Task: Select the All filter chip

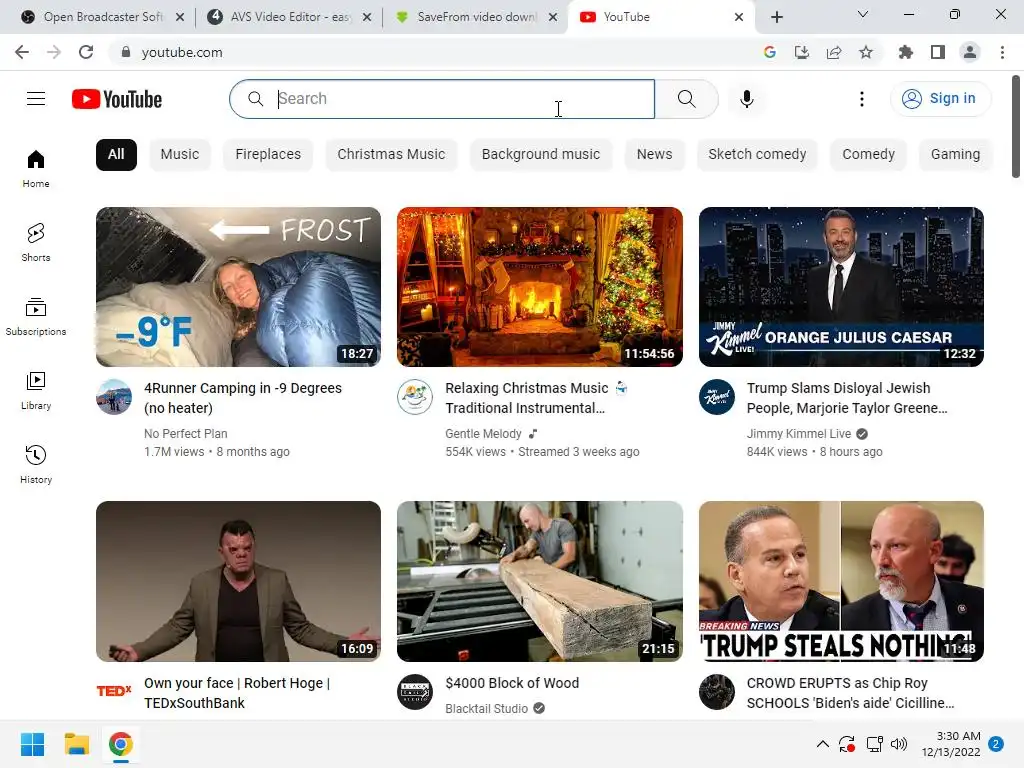Action: [116, 155]
